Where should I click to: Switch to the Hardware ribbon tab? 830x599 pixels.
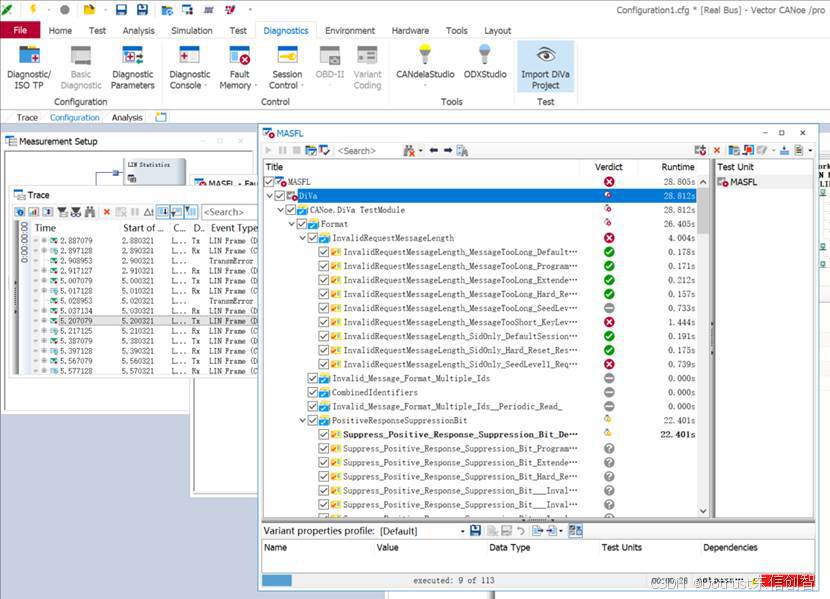[410, 31]
